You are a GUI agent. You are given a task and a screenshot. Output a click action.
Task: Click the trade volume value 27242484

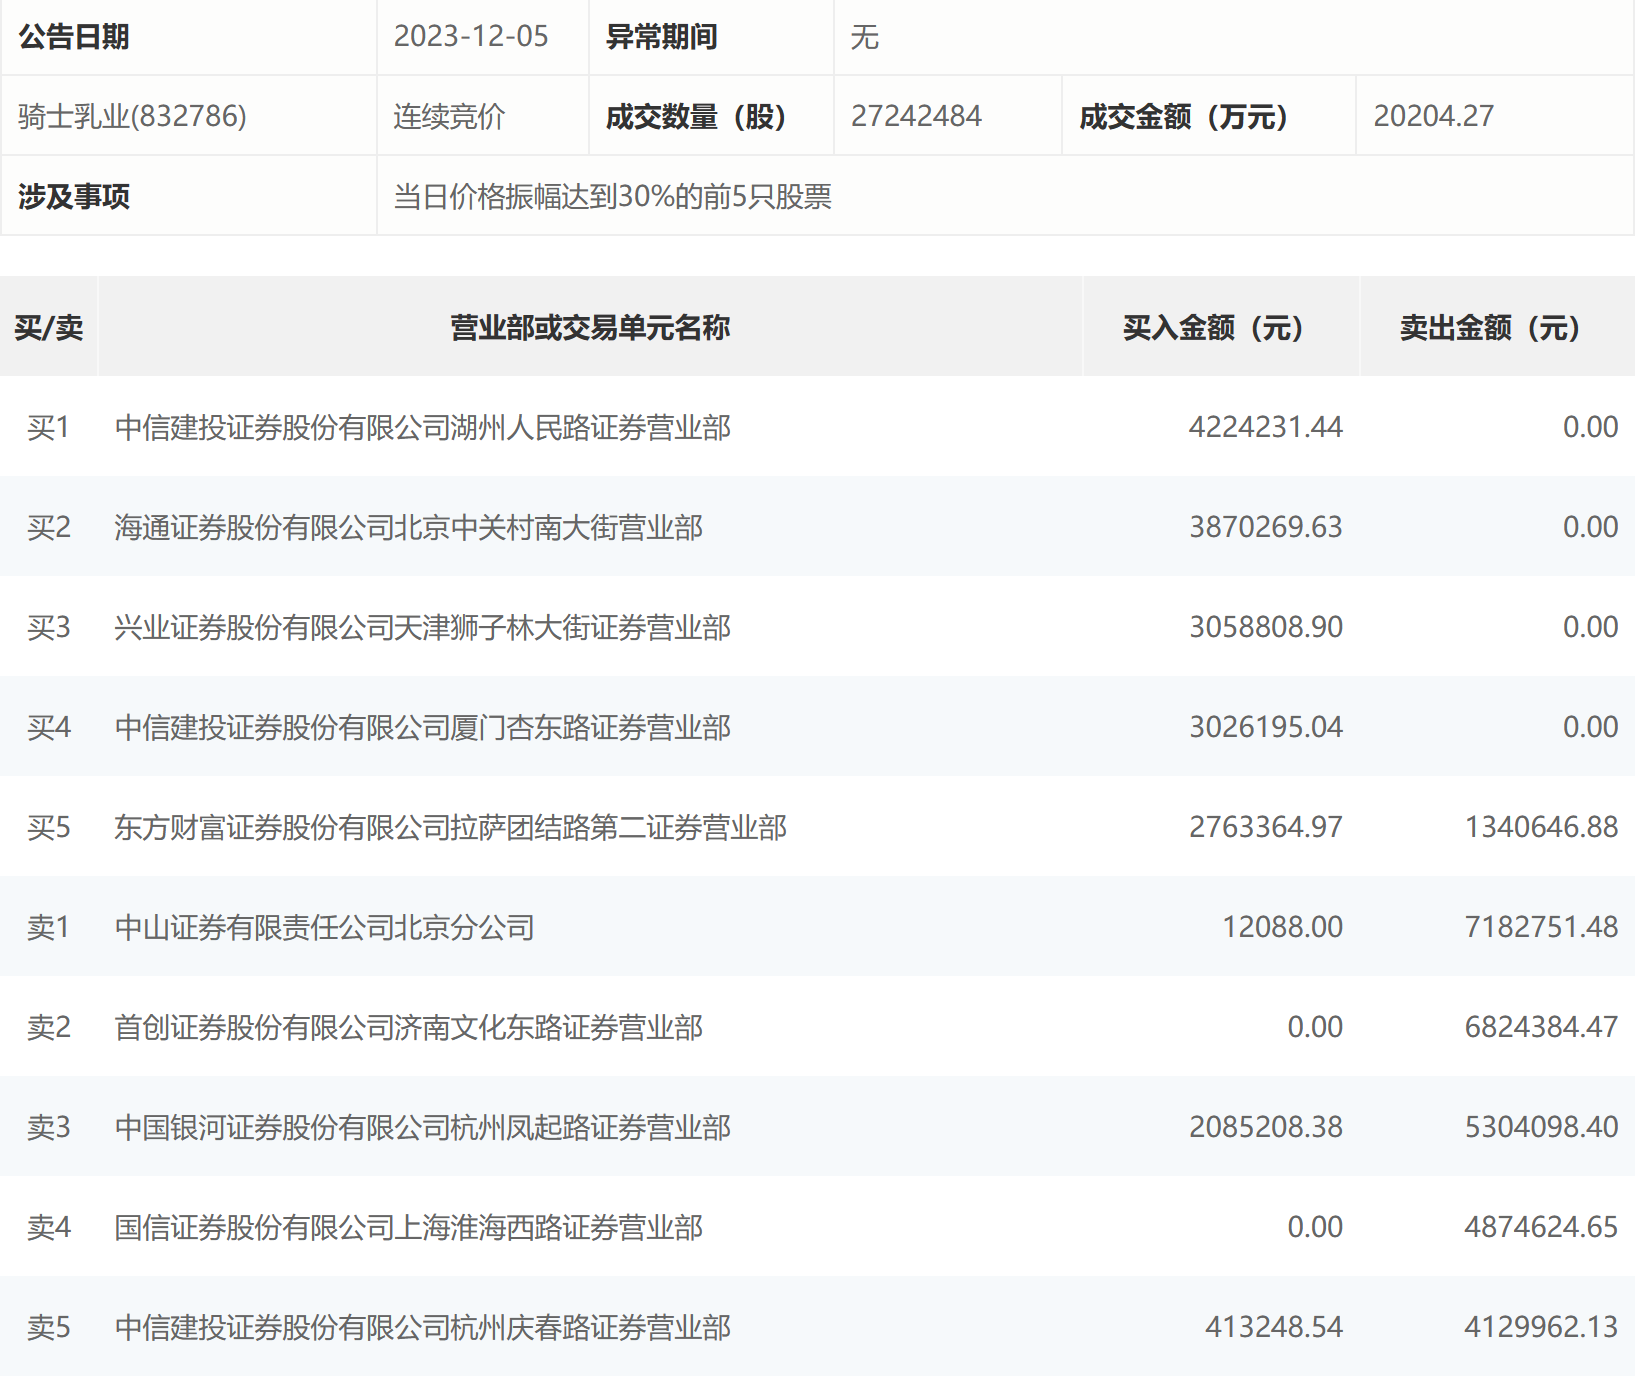[x=916, y=117]
